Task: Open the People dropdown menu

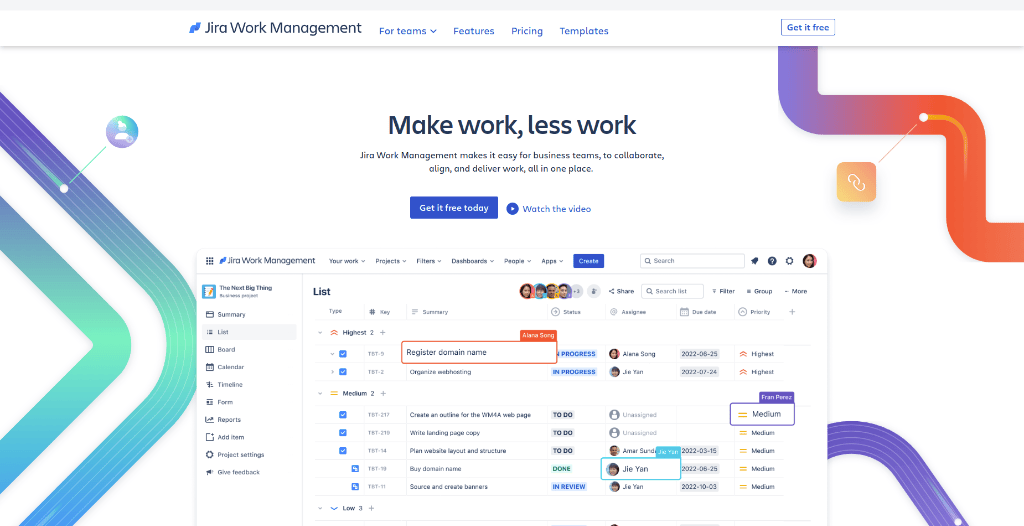Action: 517,261
